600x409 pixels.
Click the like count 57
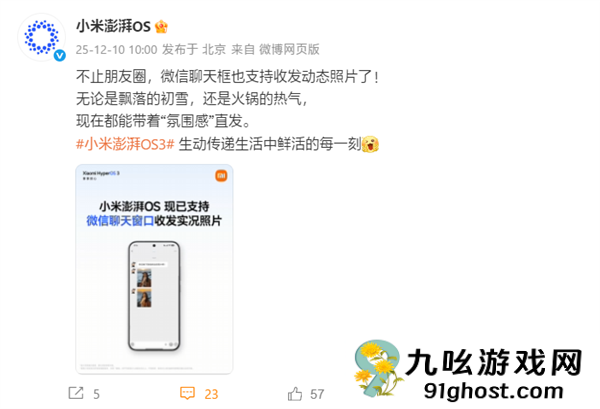click(317, 394)
